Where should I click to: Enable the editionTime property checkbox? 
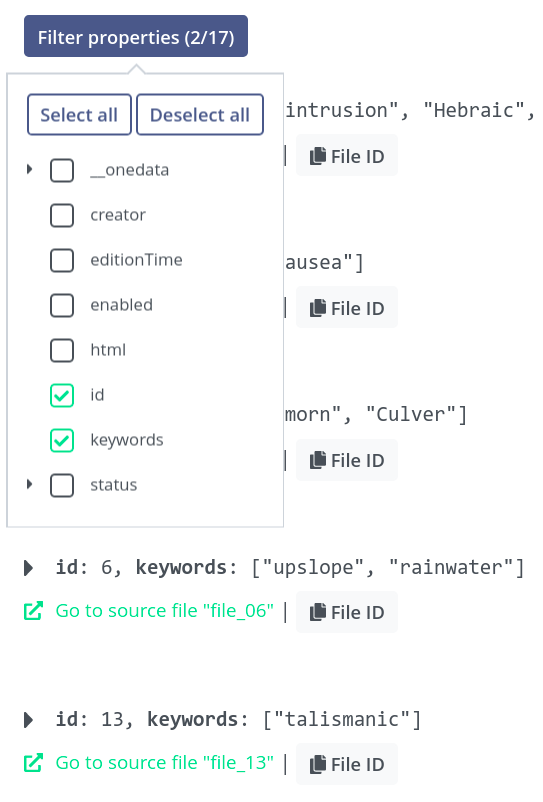[62, 260]
